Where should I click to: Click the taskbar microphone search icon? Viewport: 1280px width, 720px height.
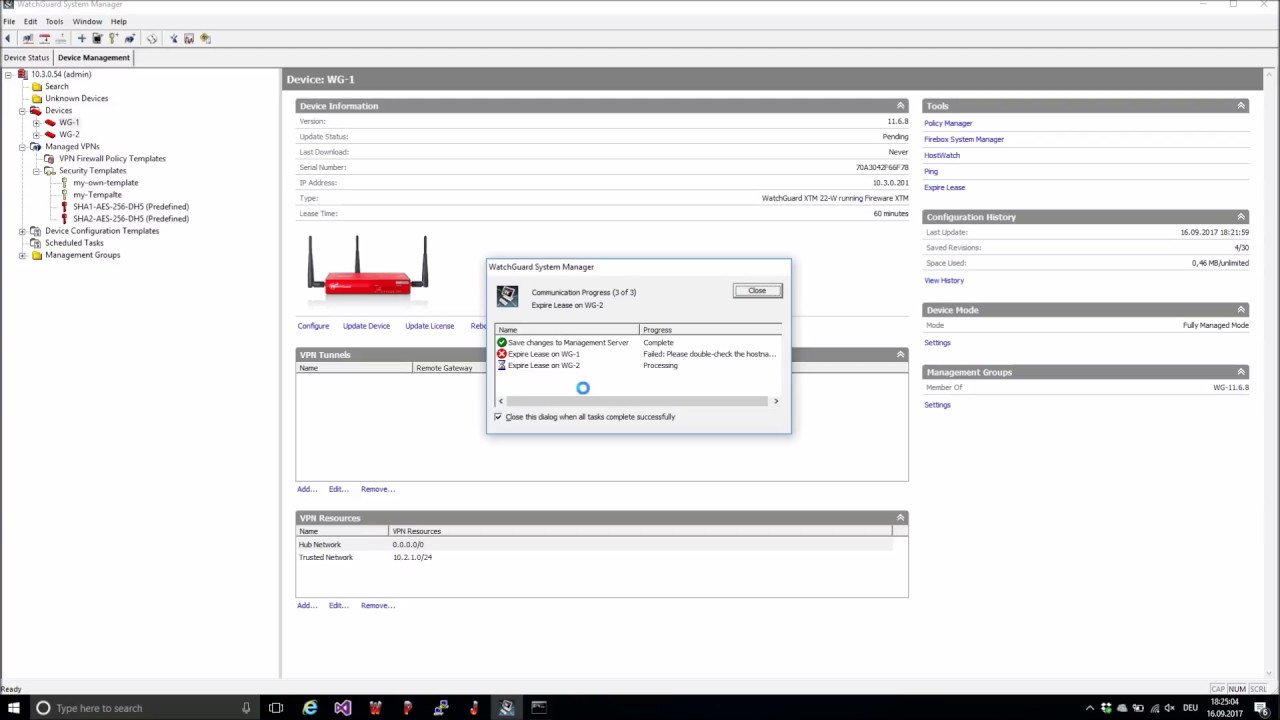[x=246, y=708]
